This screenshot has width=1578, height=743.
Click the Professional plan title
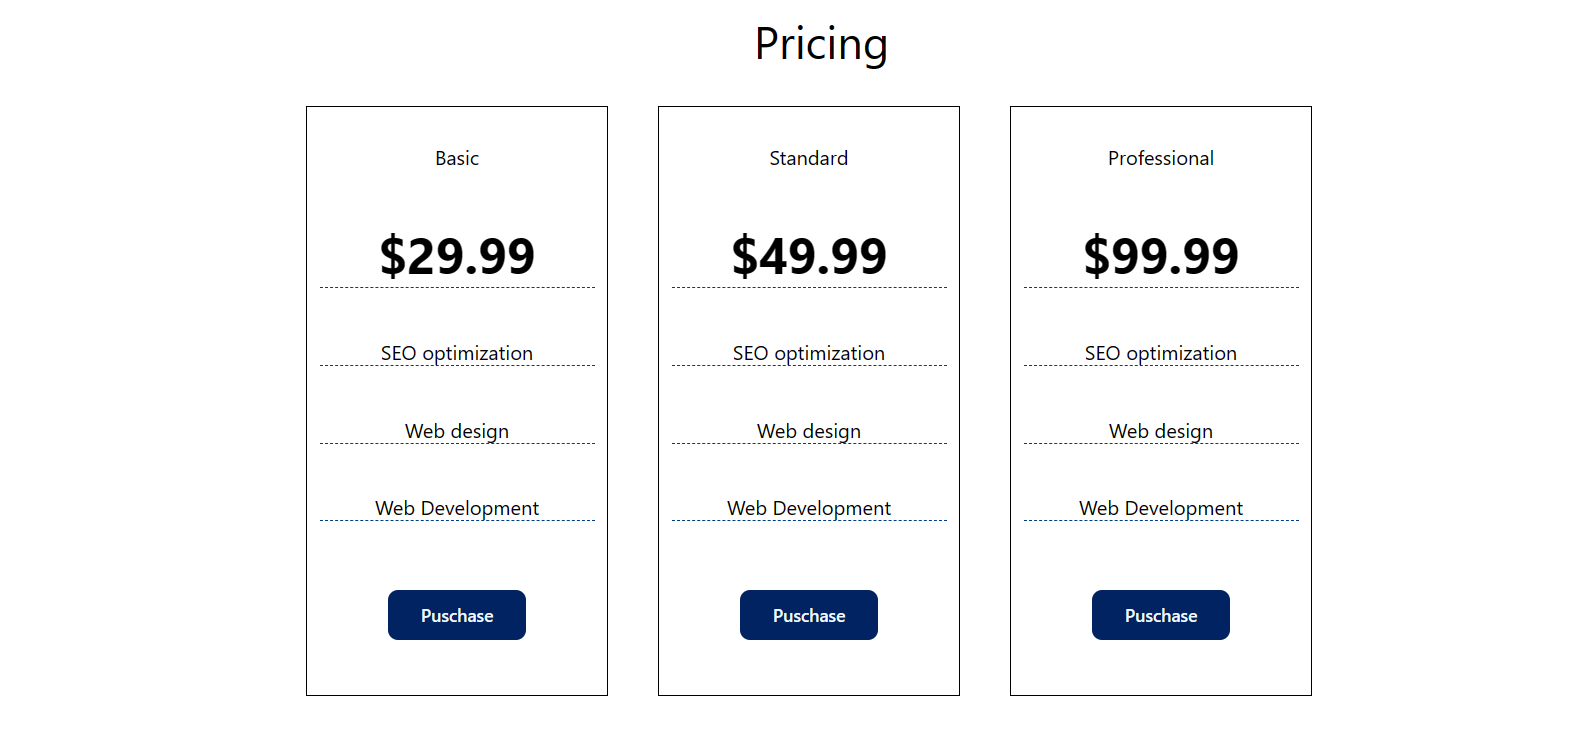click(1161, 158)
